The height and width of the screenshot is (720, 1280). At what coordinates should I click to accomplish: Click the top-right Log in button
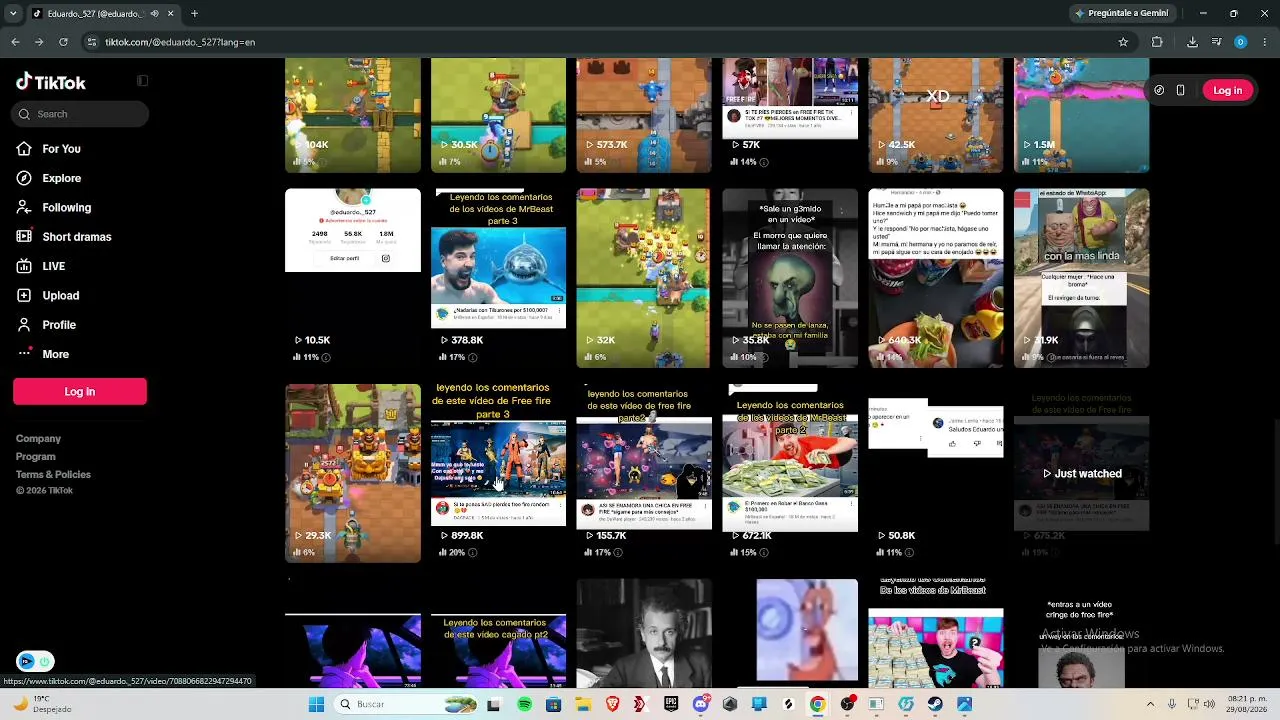pyautogui.click(x=1227, y=90)
